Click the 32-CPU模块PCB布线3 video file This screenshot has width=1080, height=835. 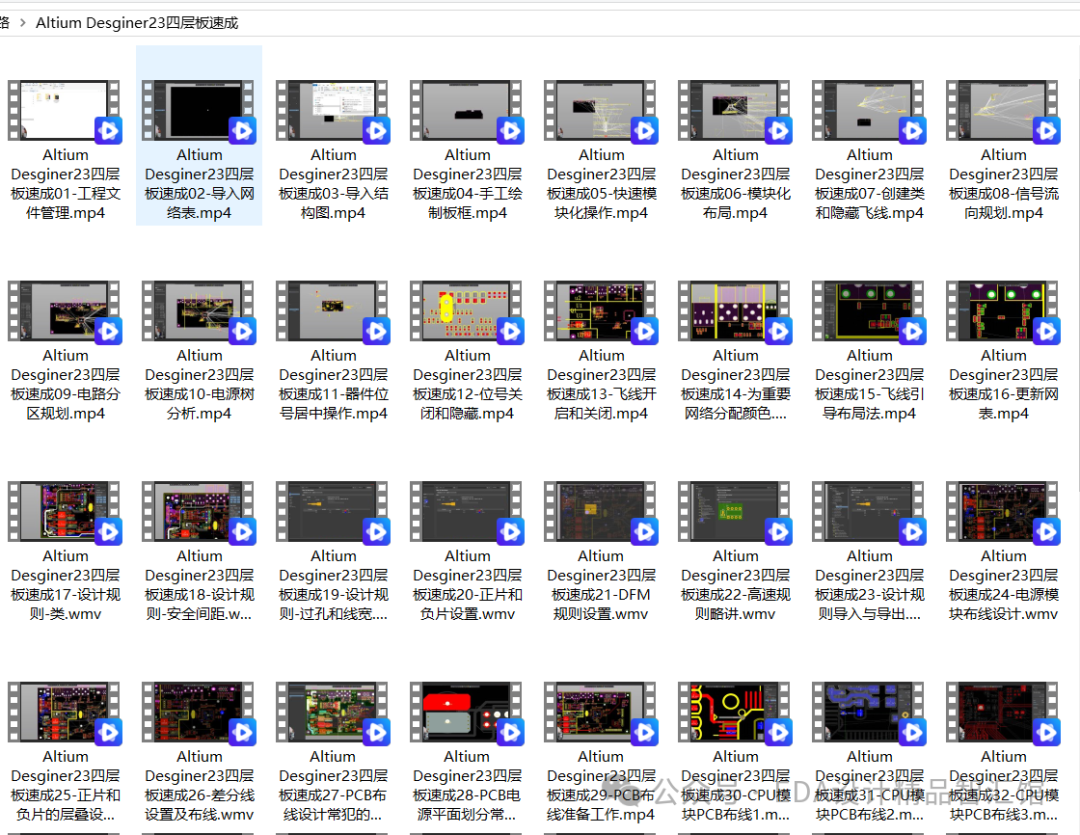point(1003,713)
